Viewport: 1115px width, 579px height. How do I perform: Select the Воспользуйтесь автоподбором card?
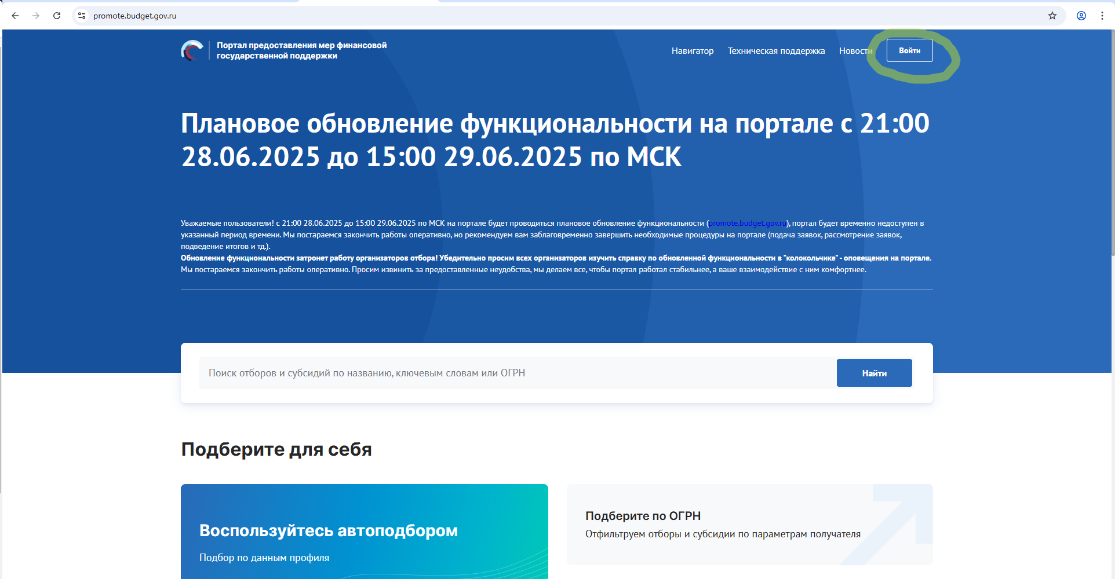(x=363, y=530)
